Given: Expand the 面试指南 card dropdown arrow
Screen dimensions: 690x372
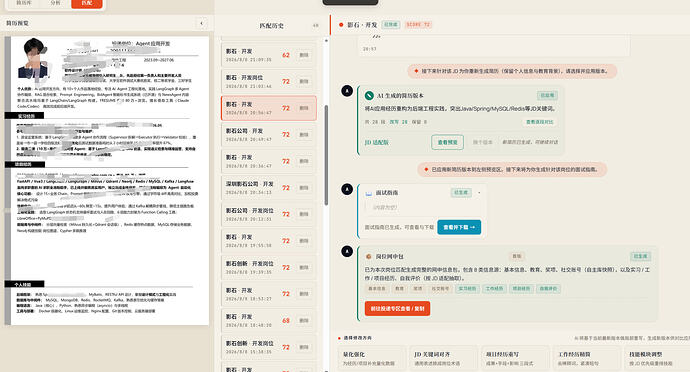Looking at the screenshot, I should [x=479, y=193].
